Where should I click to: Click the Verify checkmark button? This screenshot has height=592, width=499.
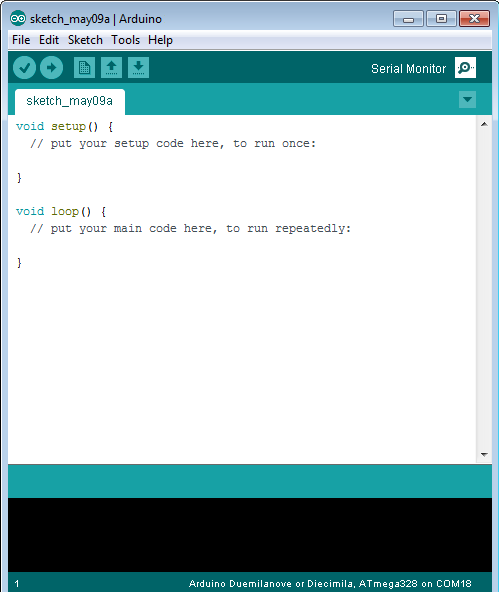[25, 68]
